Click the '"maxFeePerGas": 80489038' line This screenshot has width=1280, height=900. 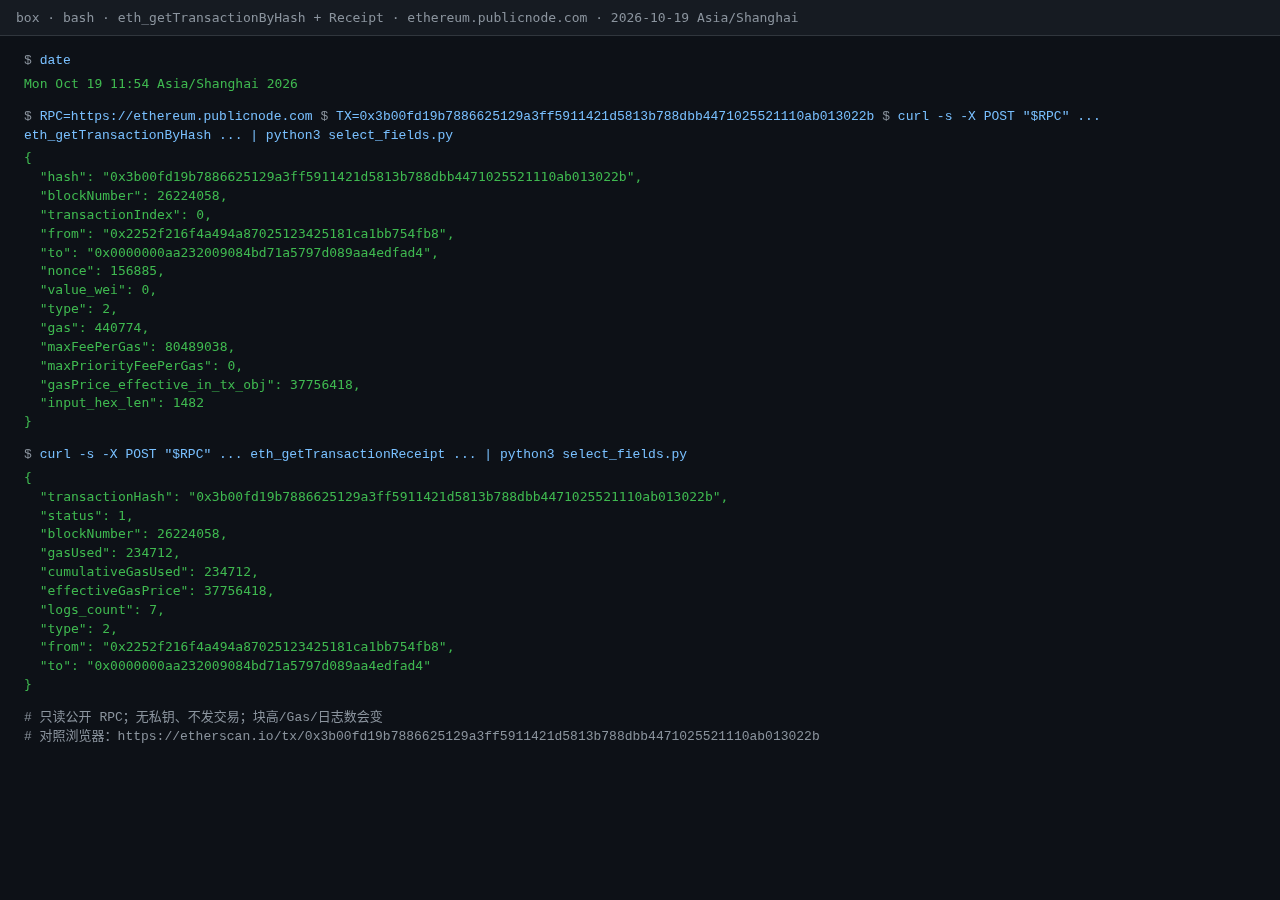[138, 347]
